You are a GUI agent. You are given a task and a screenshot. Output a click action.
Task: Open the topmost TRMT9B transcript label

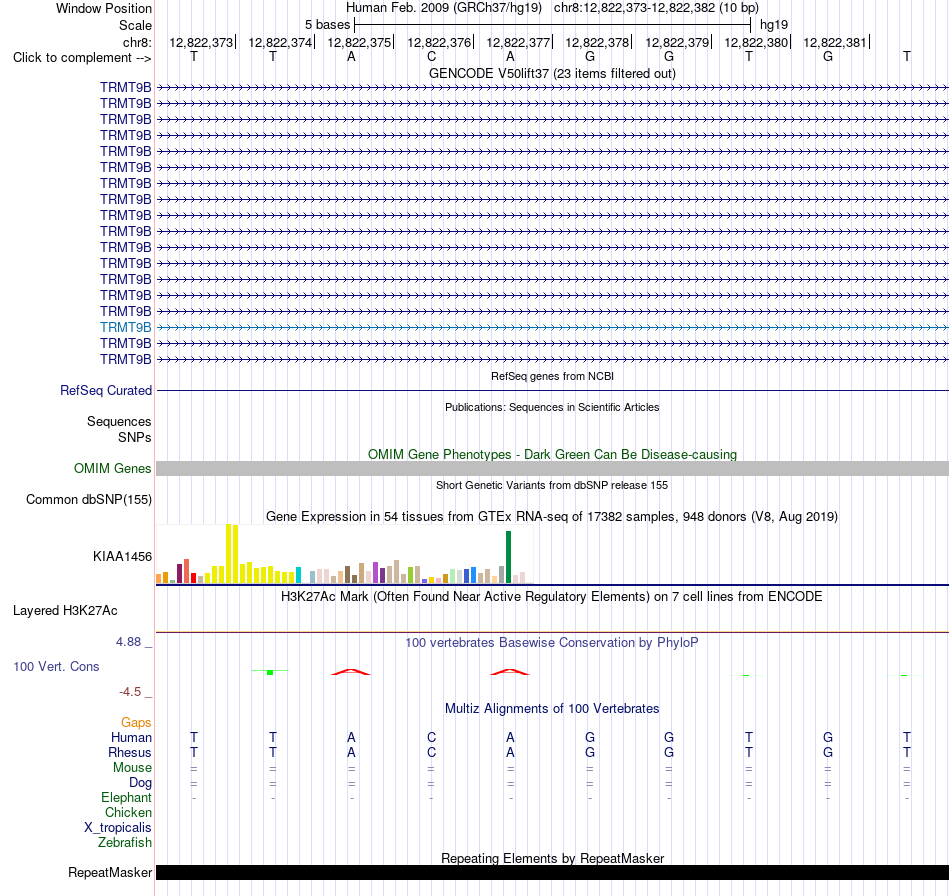point(125,87)
